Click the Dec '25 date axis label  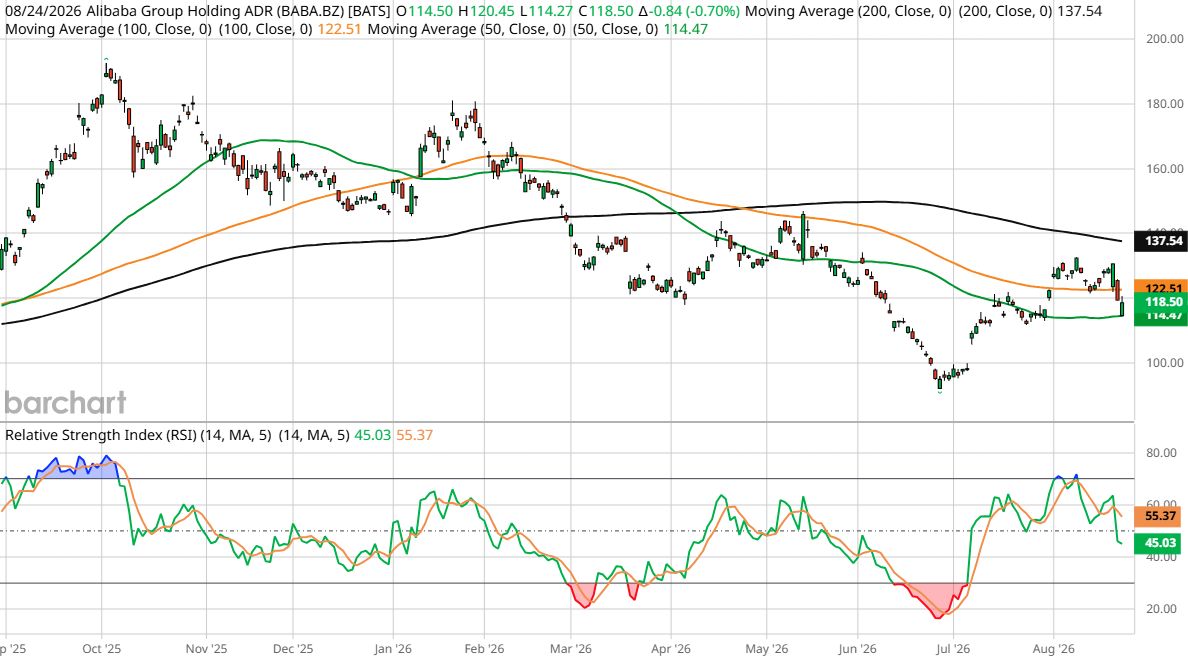(x=292, y=649)
